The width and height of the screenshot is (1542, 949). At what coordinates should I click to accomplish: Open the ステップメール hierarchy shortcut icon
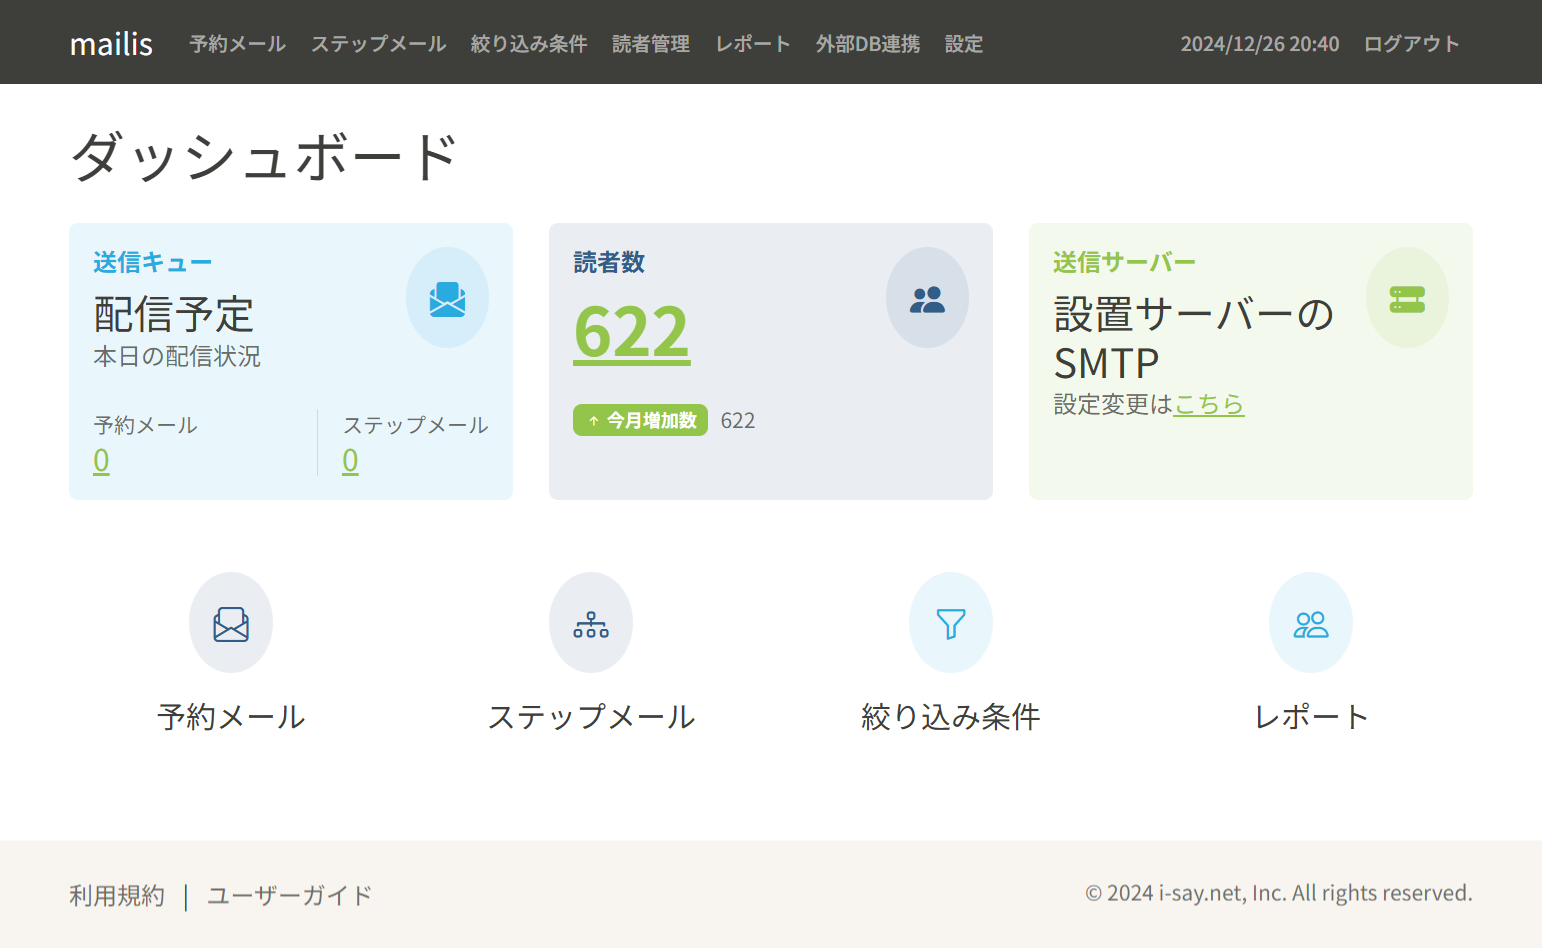tap(591, 623)
